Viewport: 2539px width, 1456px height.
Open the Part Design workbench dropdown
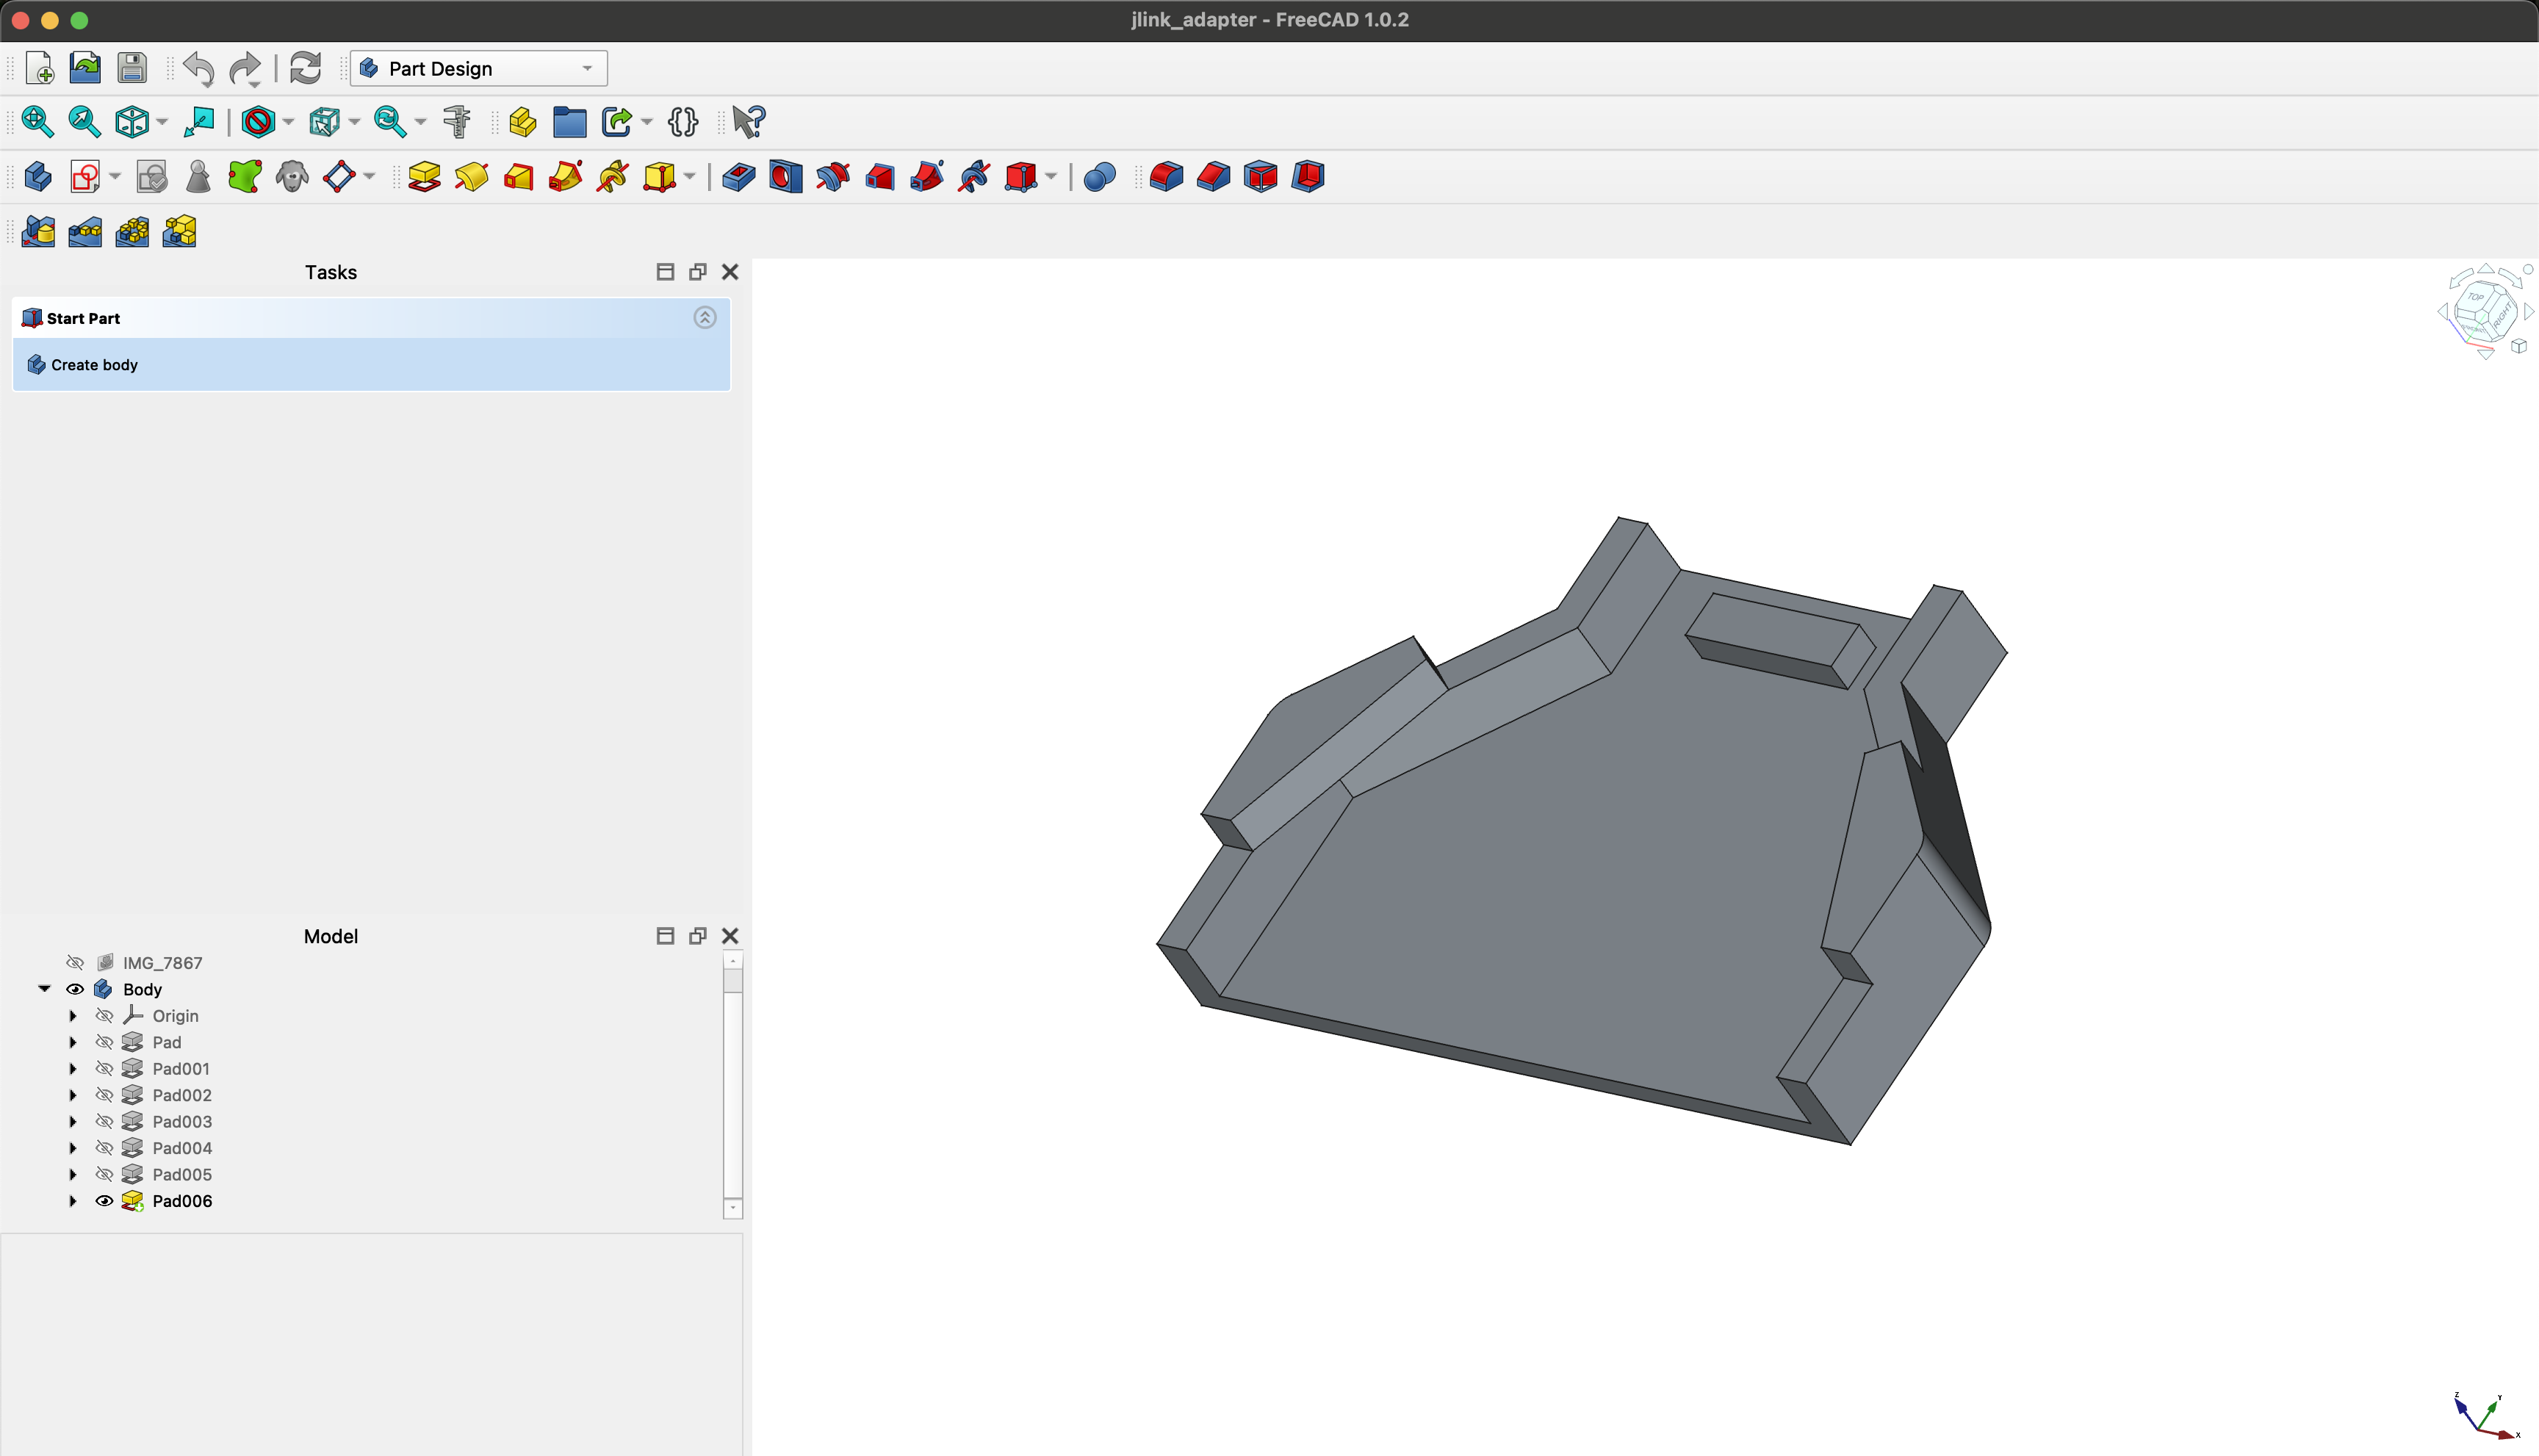pos(479,68)
